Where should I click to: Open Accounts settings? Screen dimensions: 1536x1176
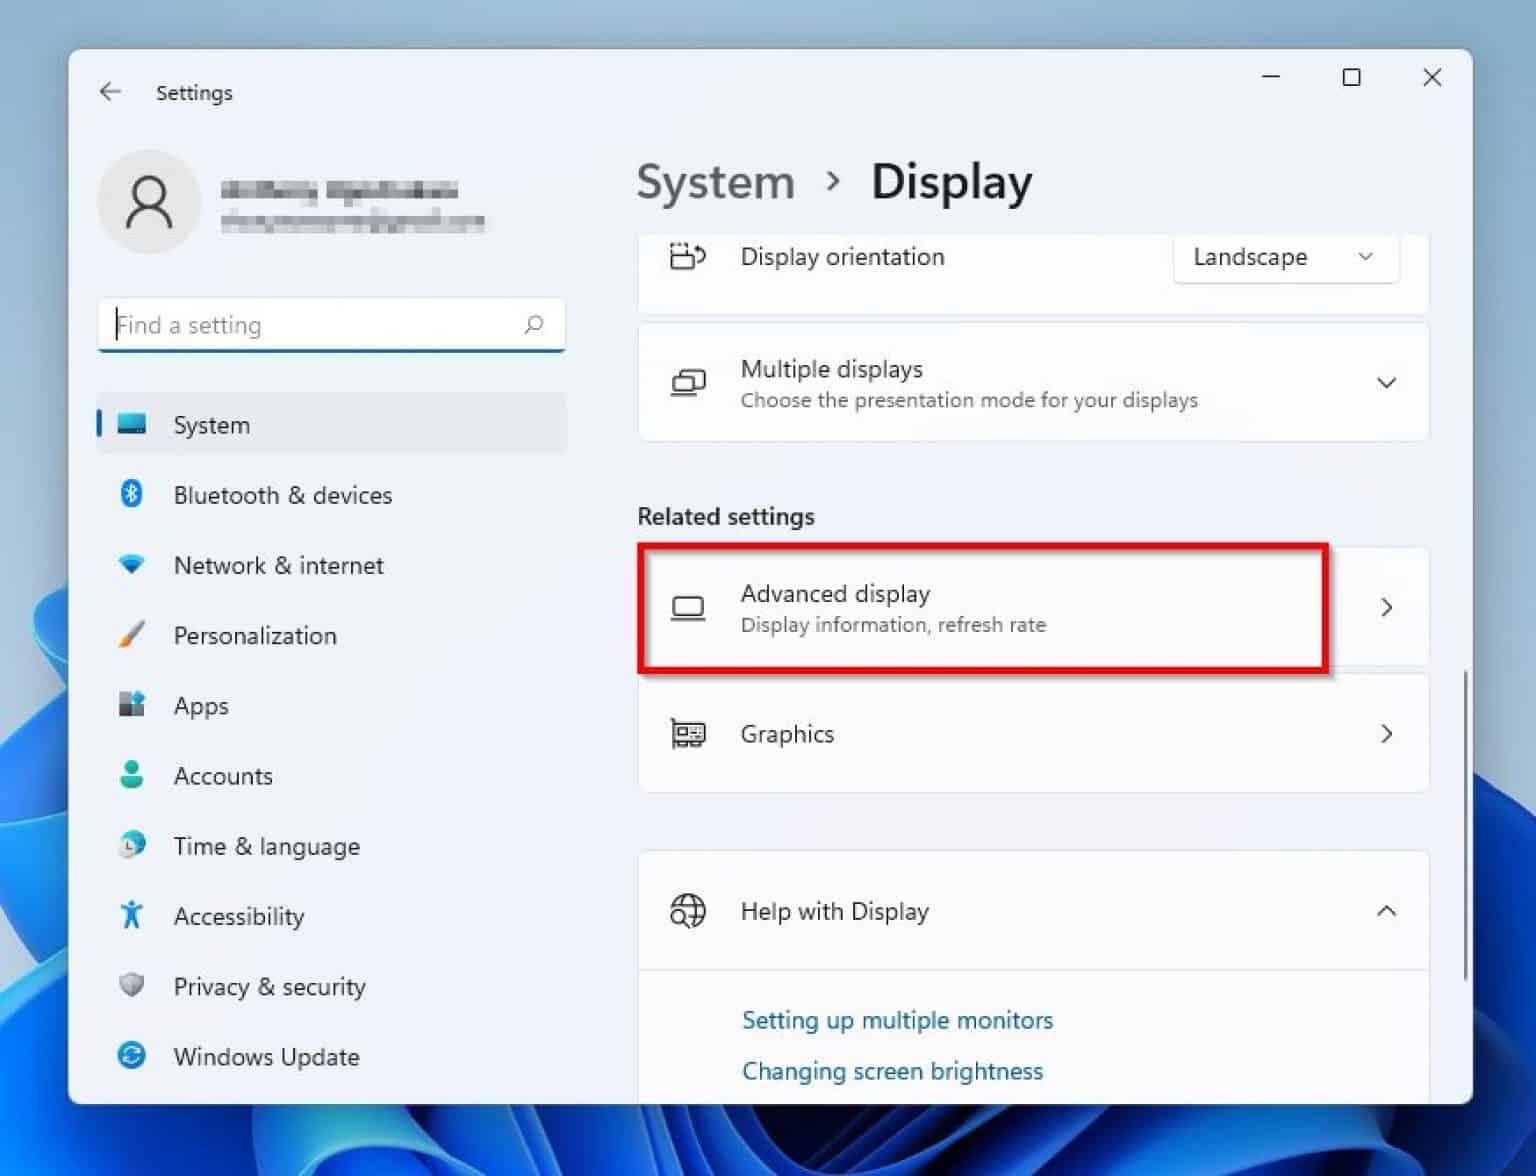[x=331, y=775]
